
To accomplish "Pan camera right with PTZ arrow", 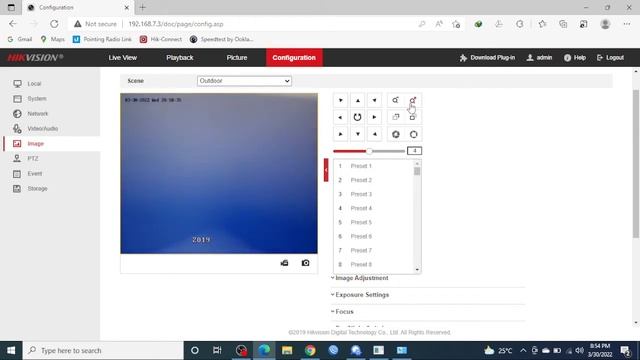I will pyautogui.click(x=374, y=118).
